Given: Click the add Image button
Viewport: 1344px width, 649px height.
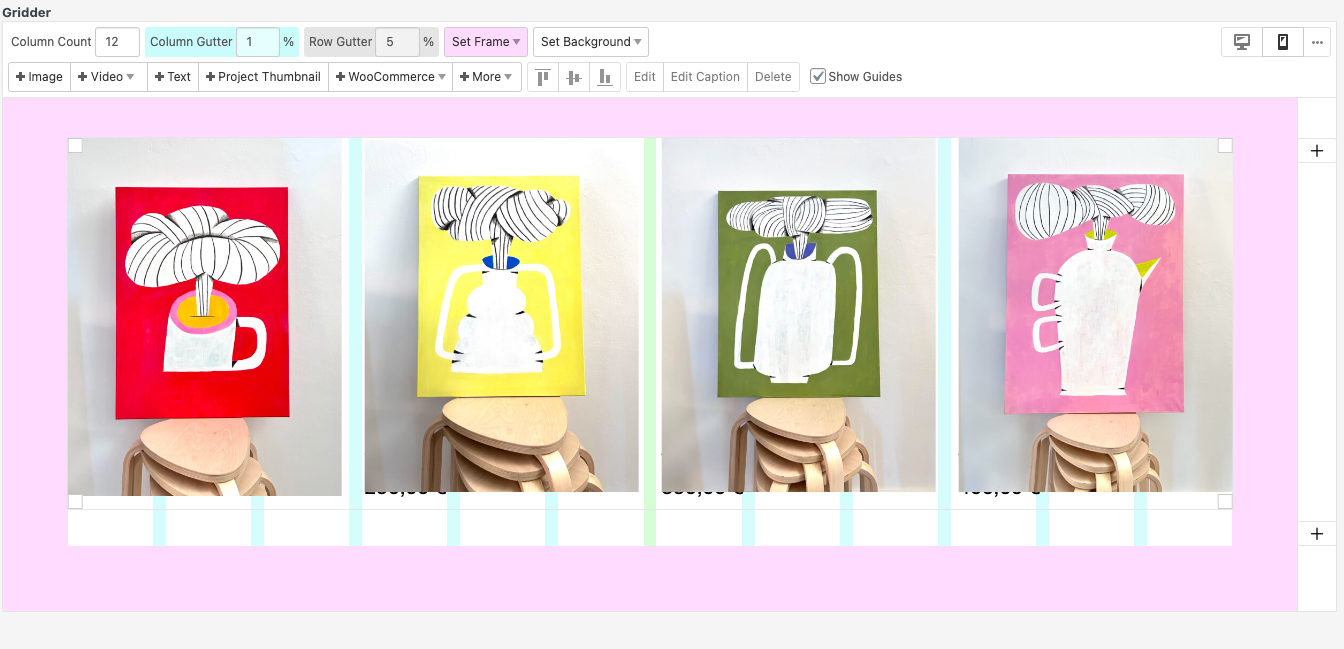Looking at the screenshot, I should pyautogui.click(x=39, y=77).
